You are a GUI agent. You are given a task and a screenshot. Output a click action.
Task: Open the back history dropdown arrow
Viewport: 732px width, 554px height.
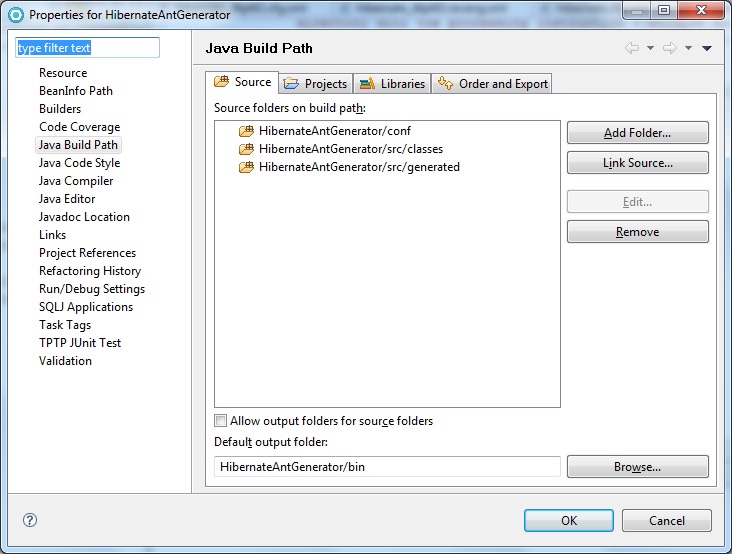(x=650, y=48)
